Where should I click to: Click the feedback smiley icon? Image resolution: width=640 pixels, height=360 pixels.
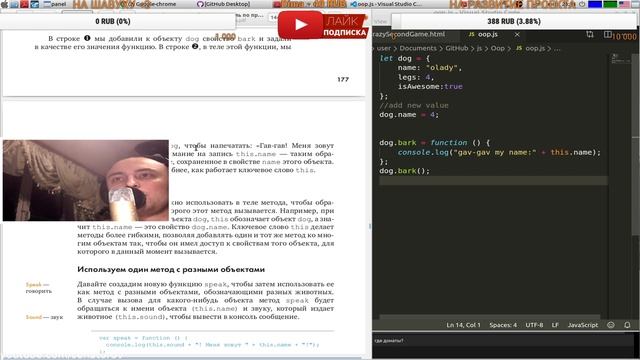point(611,325)
